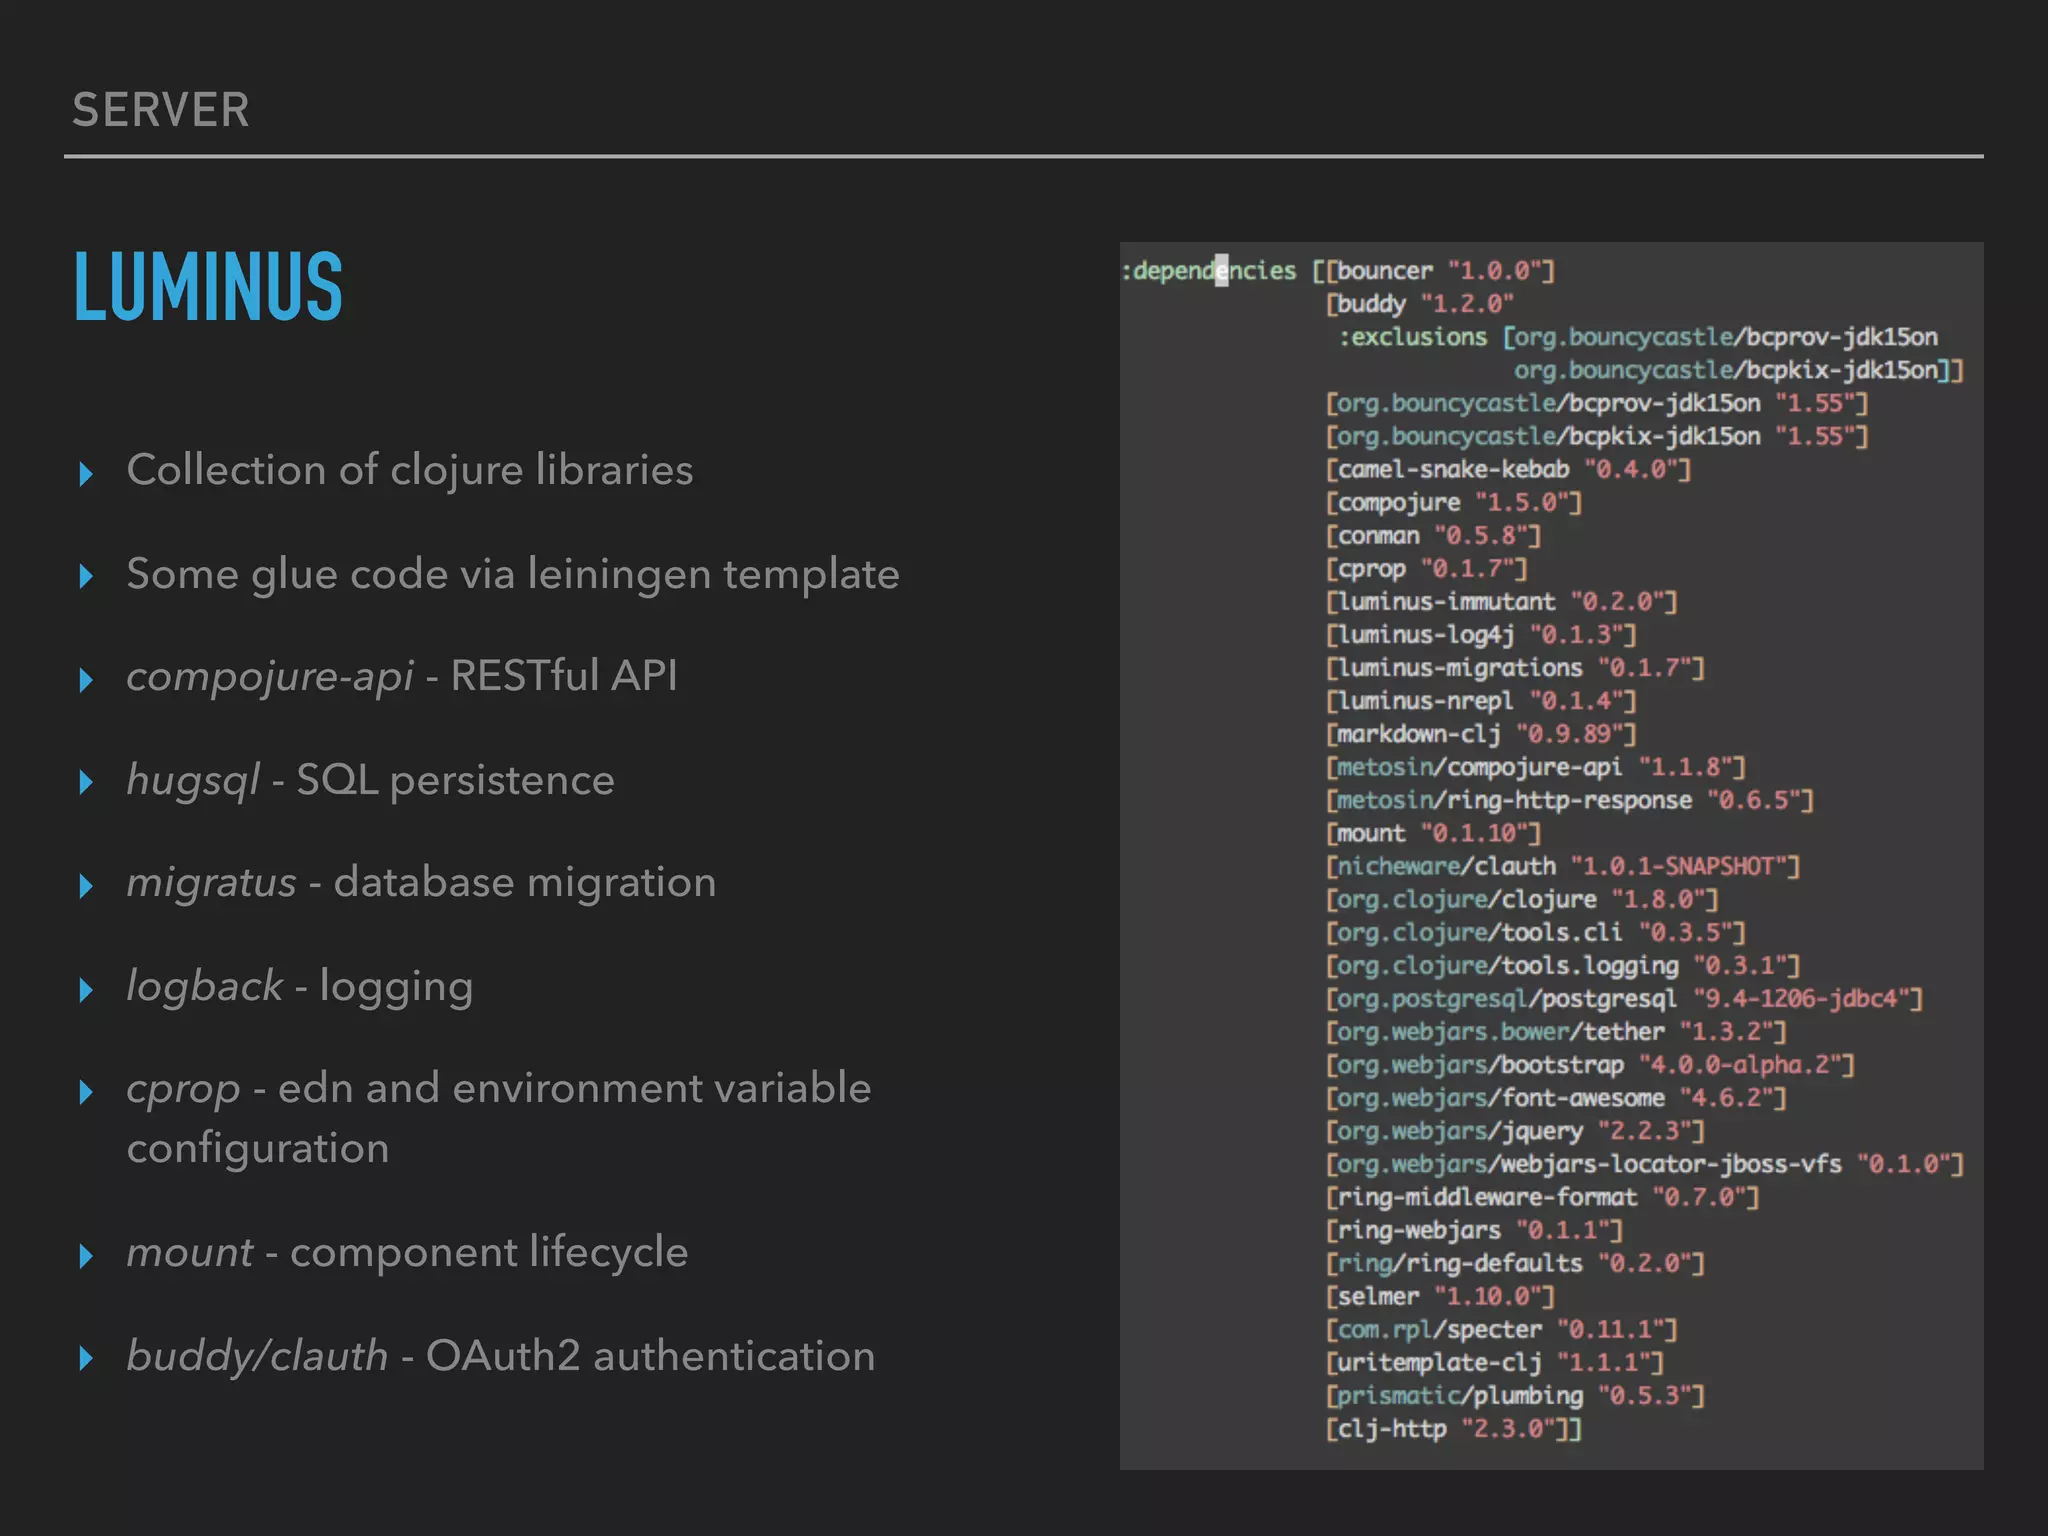Viewport: 2048px width, 1536px height.
Task: Click org.postgresql/postgresql dependency line
Action: click(1624, 998)
